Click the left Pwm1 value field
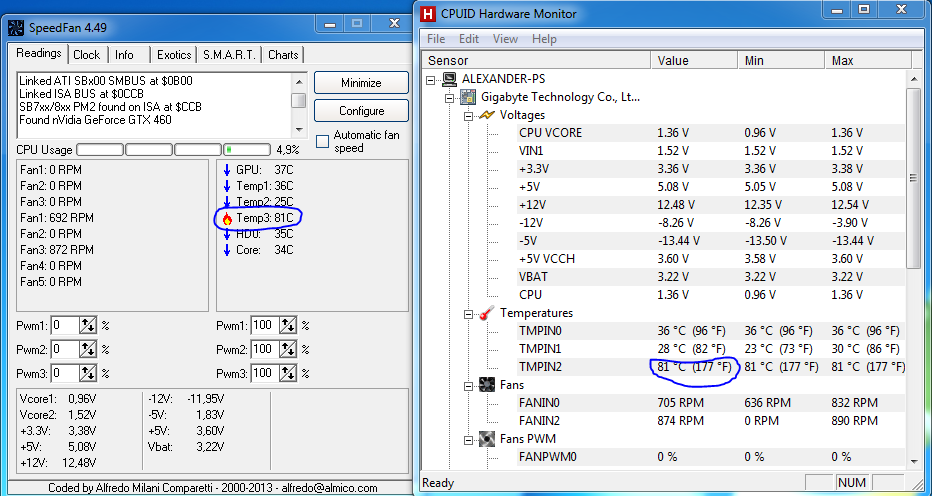The height and width of the screenshot is (496, 932). click(x=66, y=325)
